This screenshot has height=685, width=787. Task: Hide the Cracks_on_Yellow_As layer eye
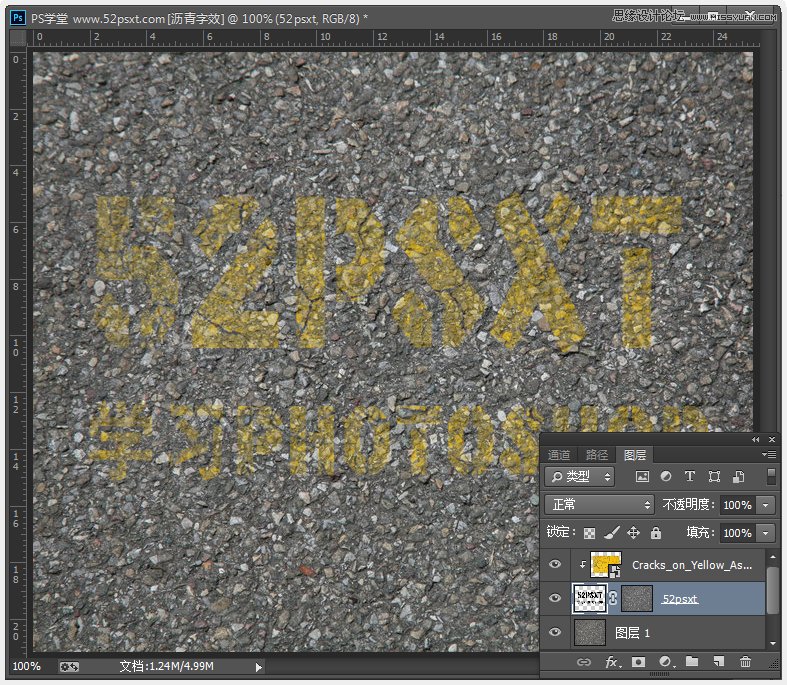(x=555, y=564)
